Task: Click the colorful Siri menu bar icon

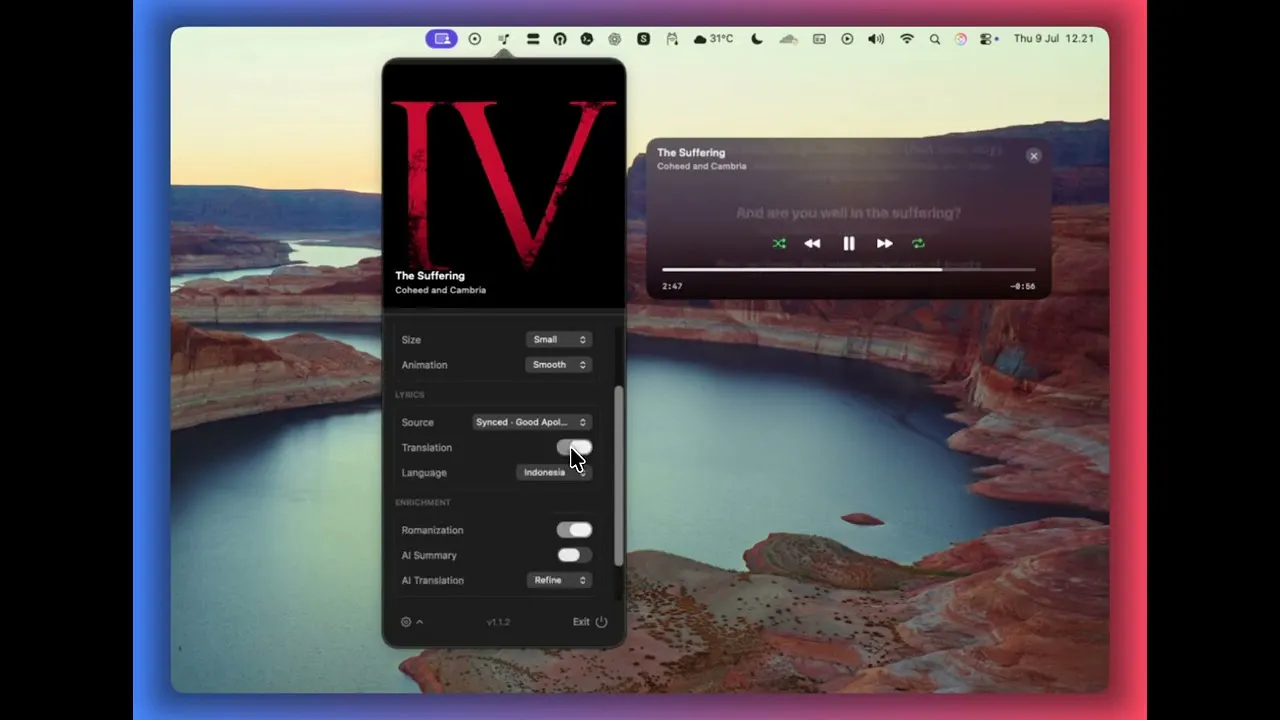Action: coord(961,39)
